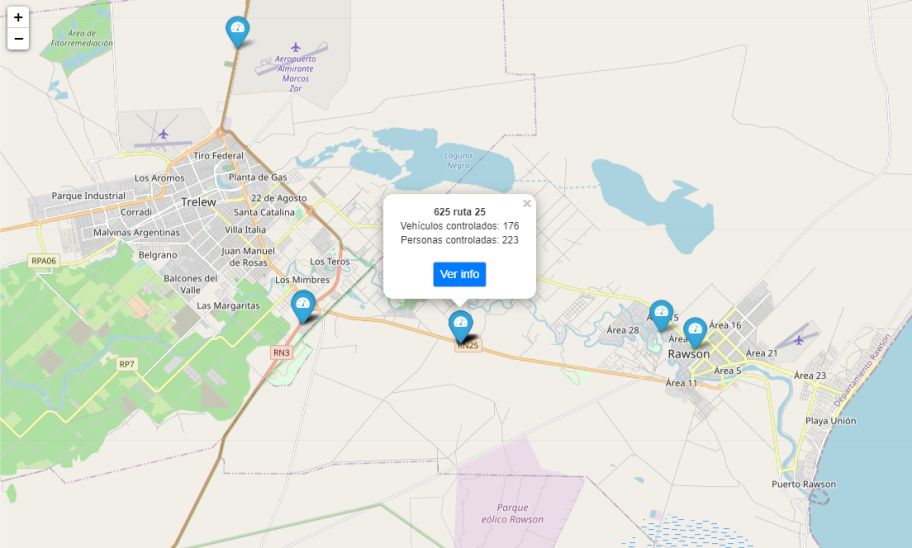
Task: Open the marker beside the RN3 junction
Action: (x=303, y=304)
